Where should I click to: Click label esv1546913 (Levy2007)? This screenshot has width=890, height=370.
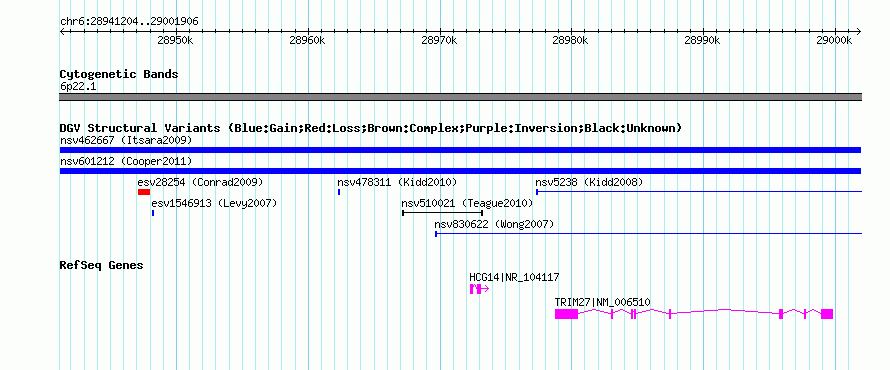tap(214, 203)
